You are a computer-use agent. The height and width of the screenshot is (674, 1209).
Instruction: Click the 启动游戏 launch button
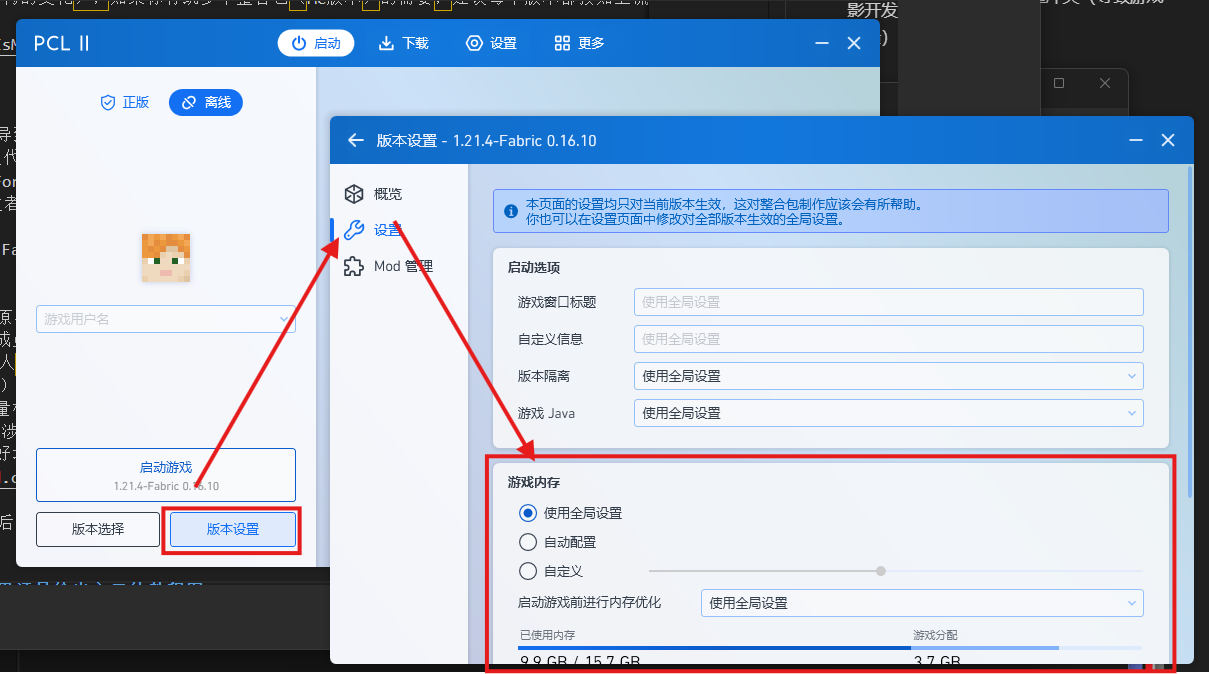(165, 475)
